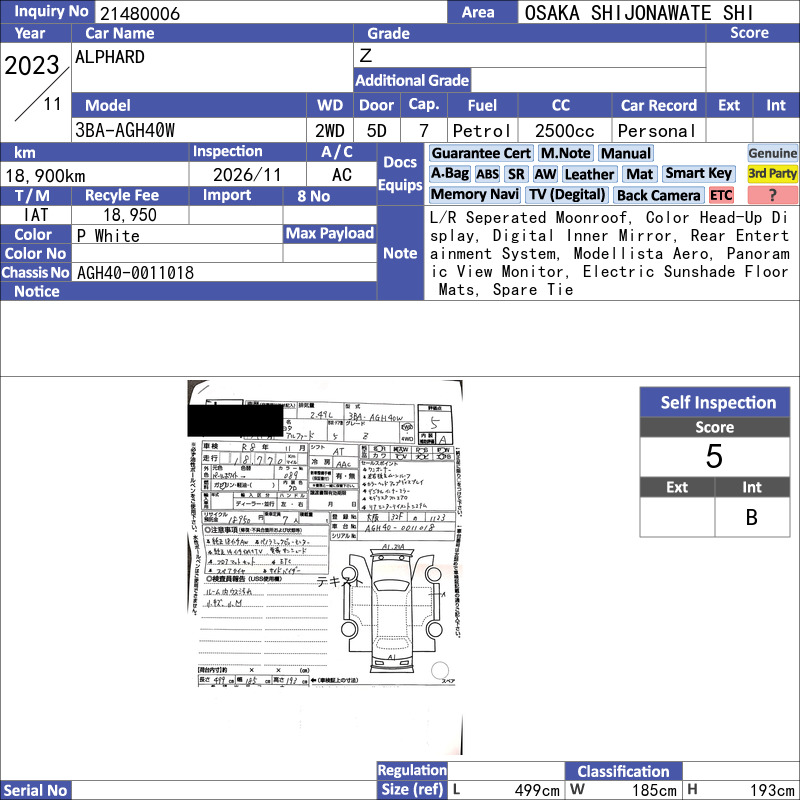Click the color value P White
The width and height of the screenshot is (800, 800).
(108, 236)
